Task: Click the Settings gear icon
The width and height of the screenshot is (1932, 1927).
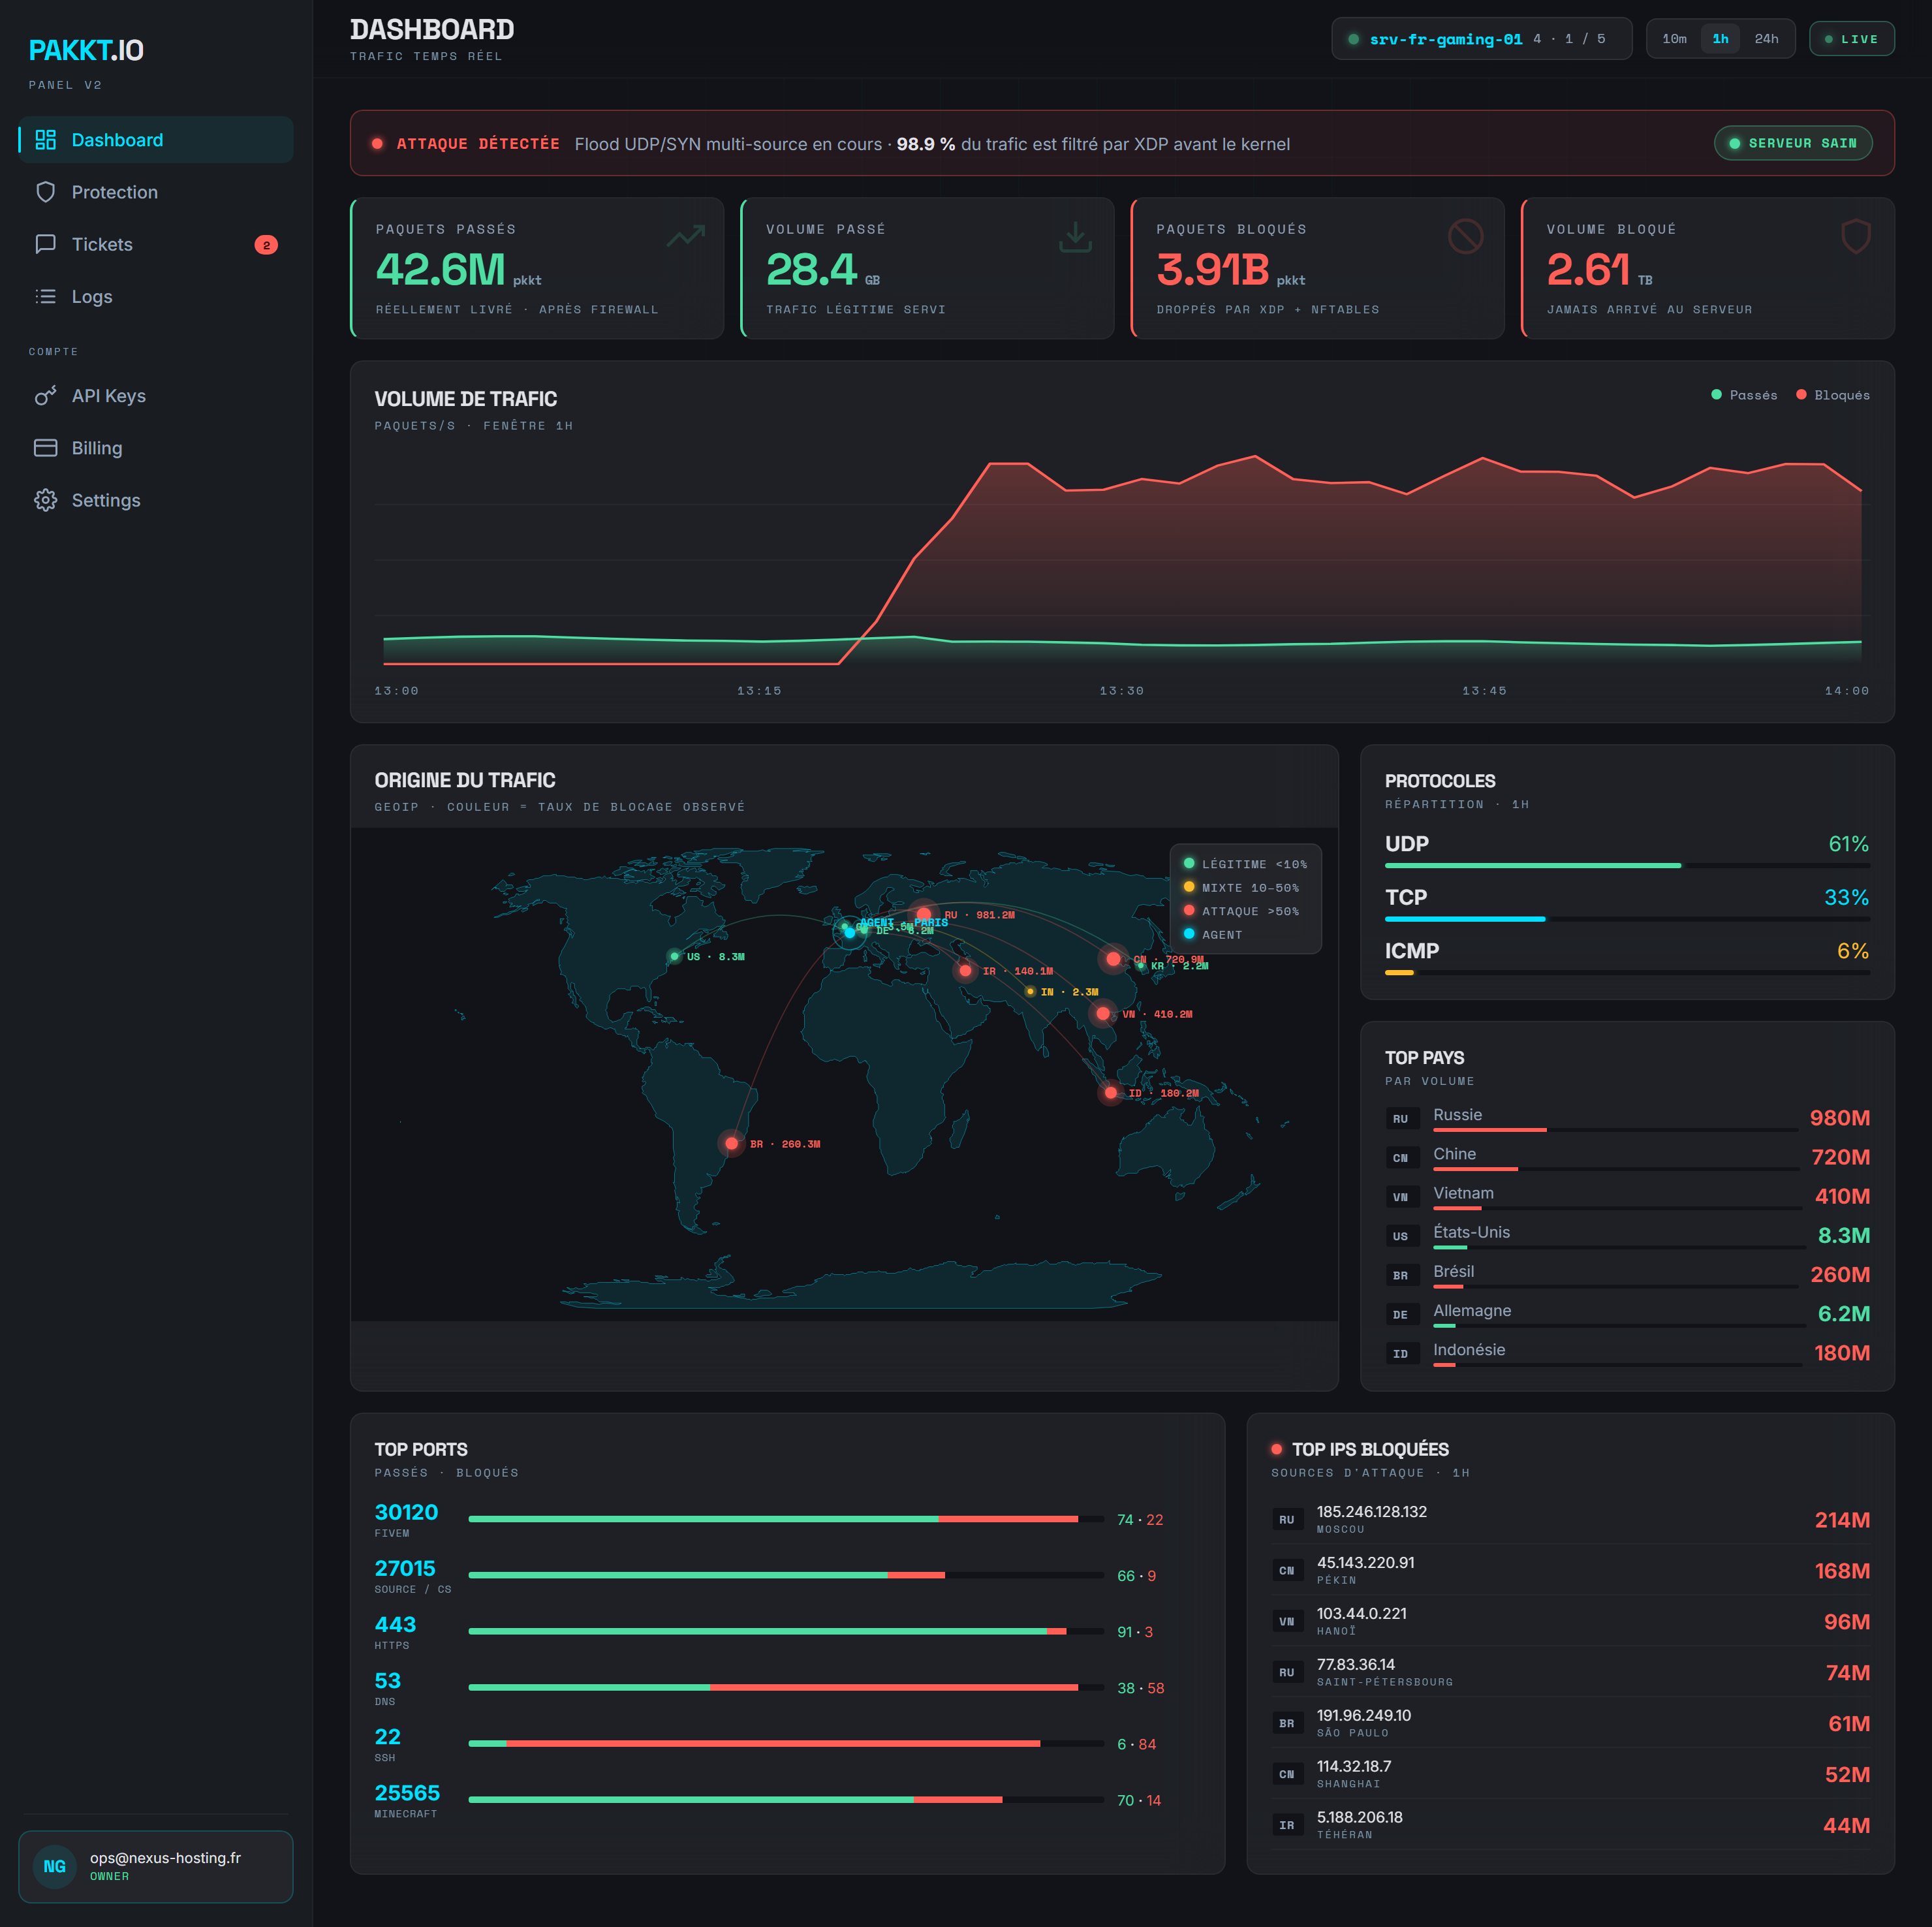Action: click(46, 500)
